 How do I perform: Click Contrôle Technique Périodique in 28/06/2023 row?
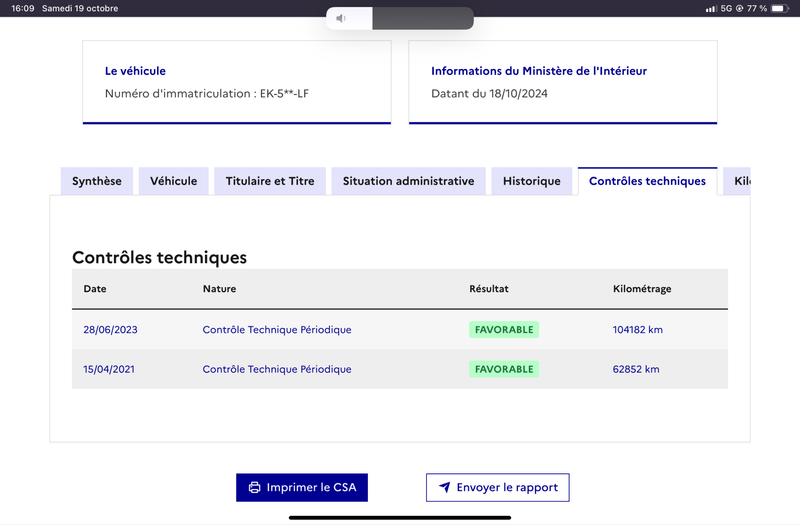tap(277, 330)
